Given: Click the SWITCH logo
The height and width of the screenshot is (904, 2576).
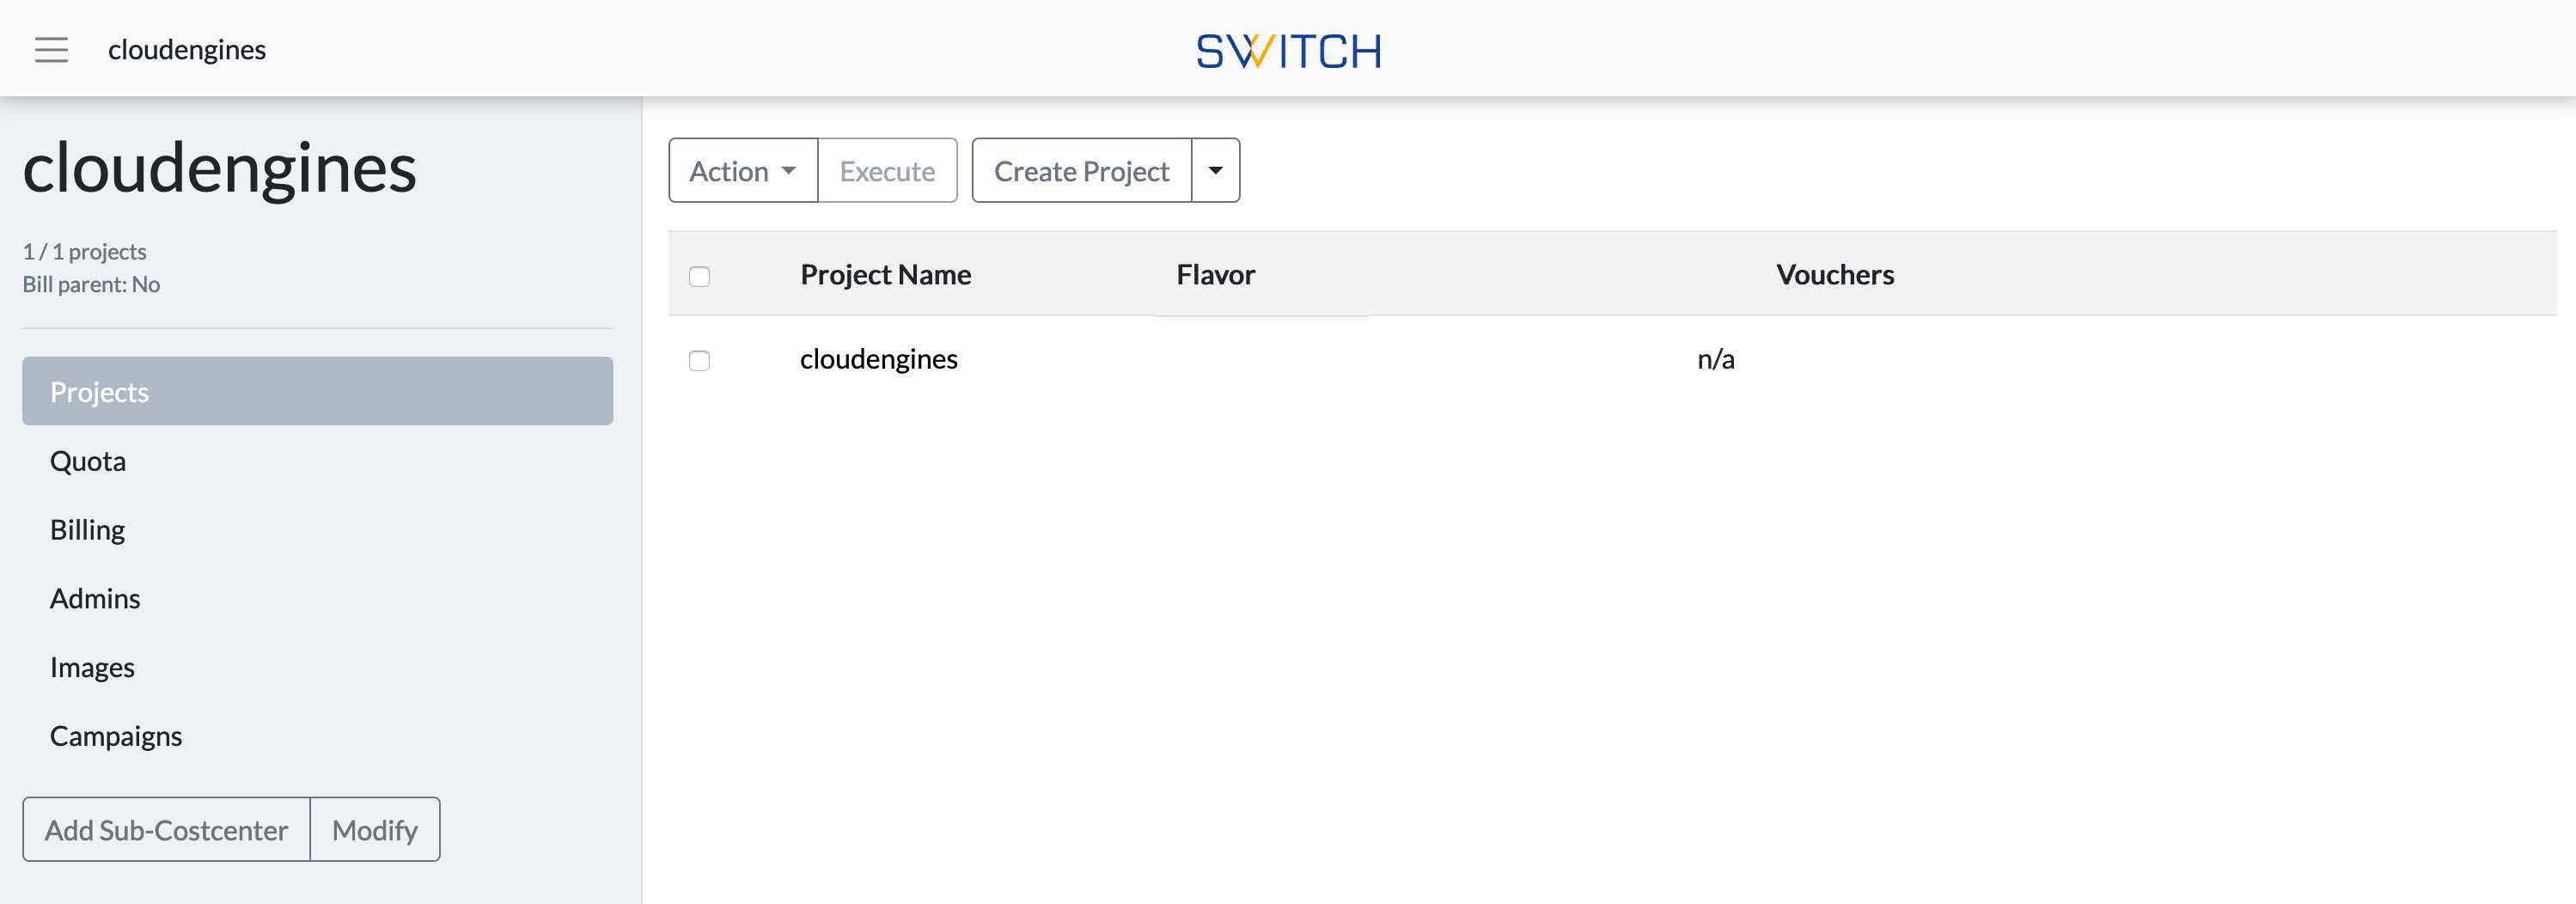Looking at the screenshot, I should pos(1288,51).
